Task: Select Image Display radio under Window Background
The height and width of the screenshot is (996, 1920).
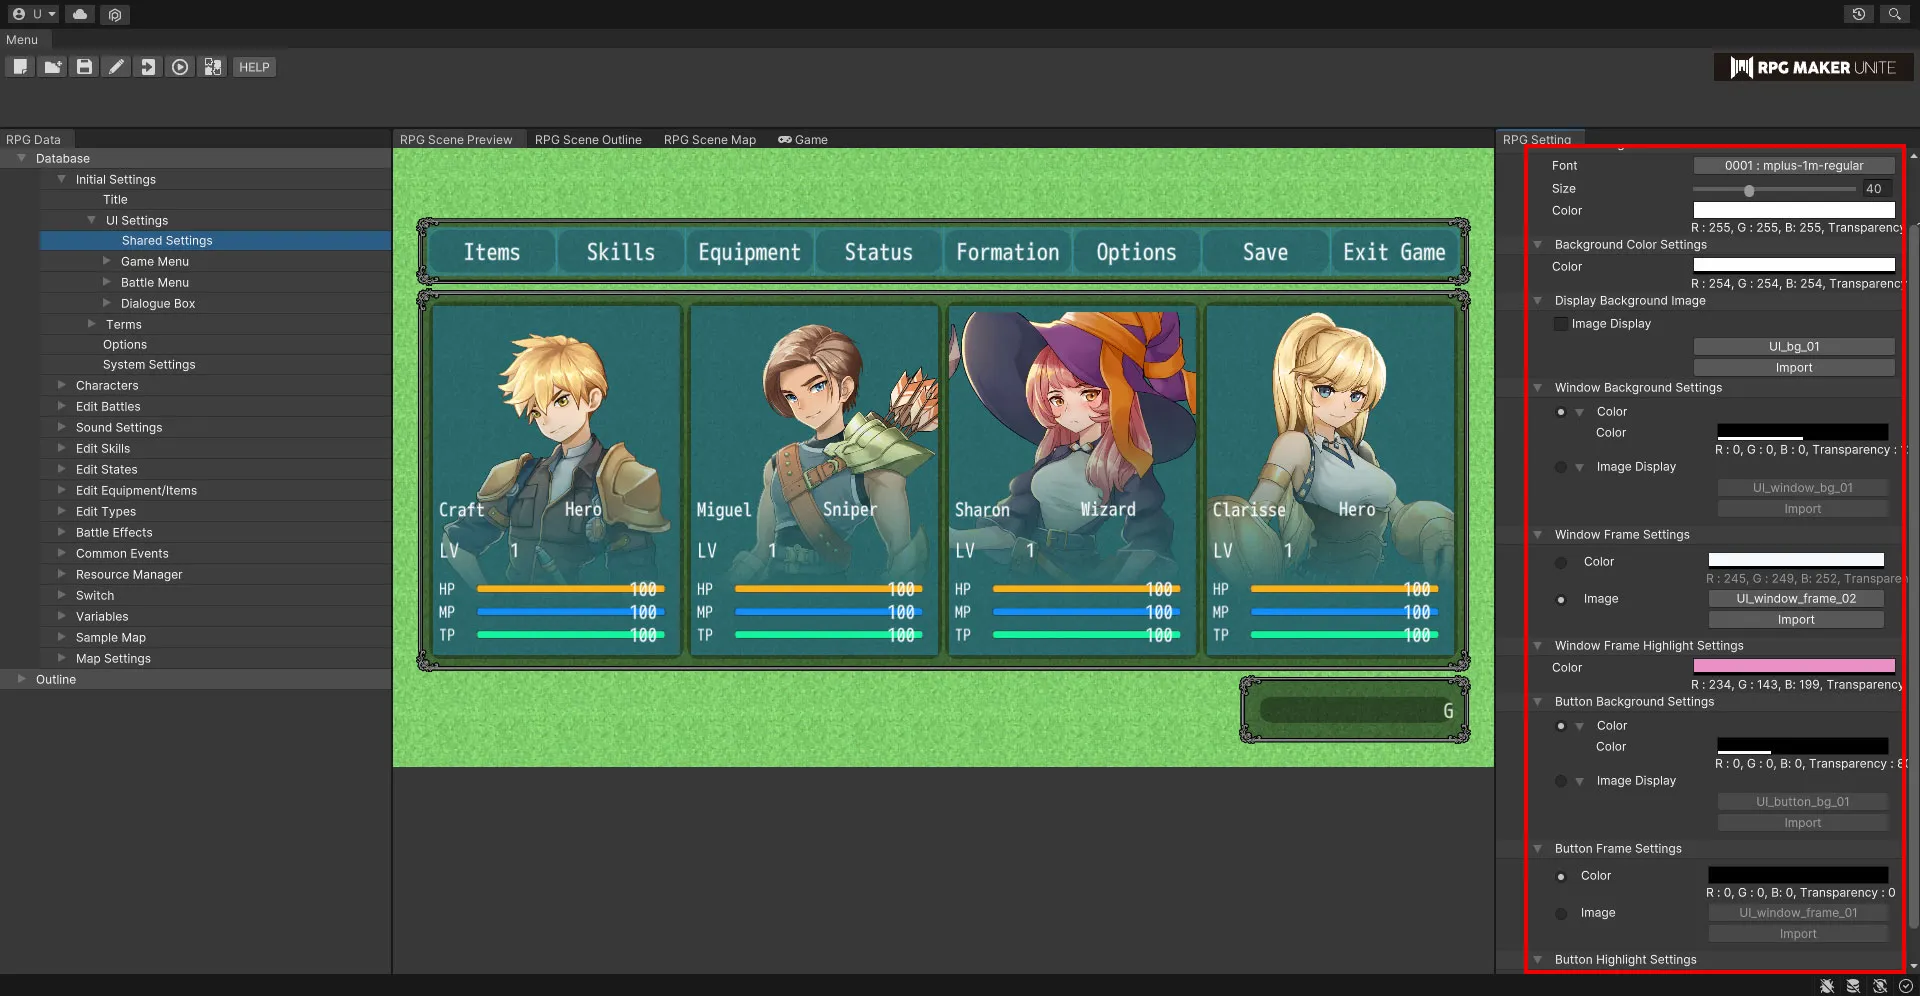Action: point(1561,467)
